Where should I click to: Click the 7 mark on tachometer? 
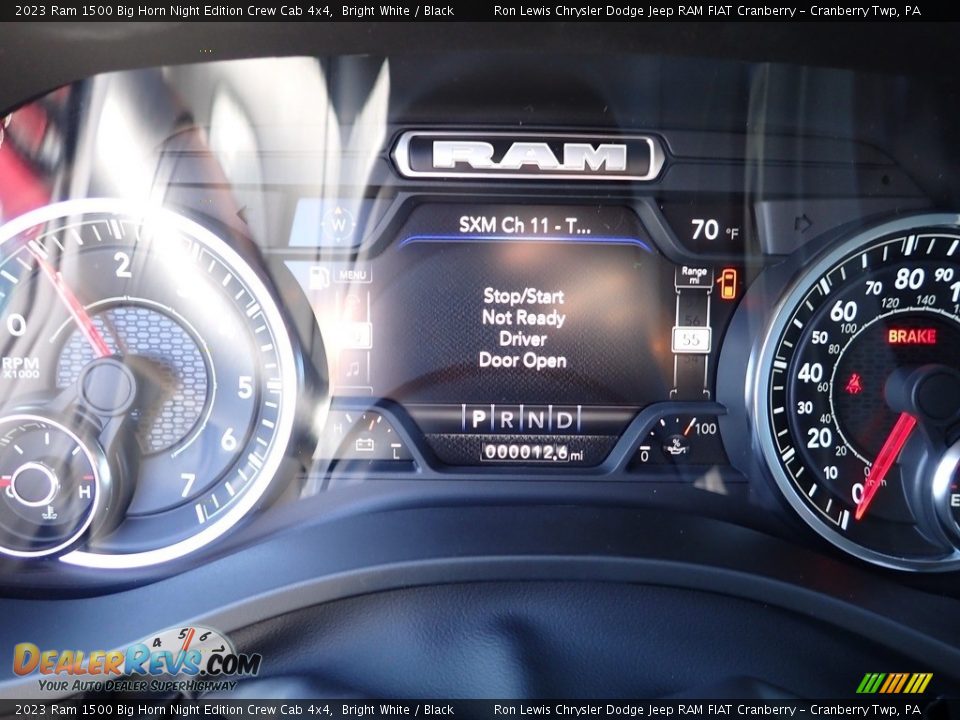click(189, 485)
